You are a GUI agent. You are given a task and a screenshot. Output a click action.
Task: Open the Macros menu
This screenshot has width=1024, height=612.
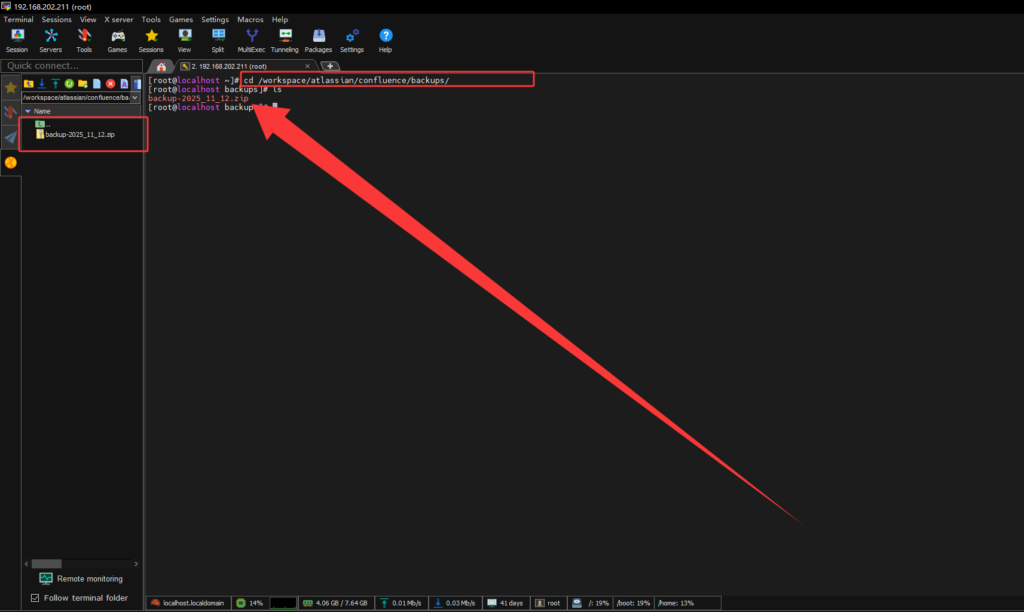(250, 19)
